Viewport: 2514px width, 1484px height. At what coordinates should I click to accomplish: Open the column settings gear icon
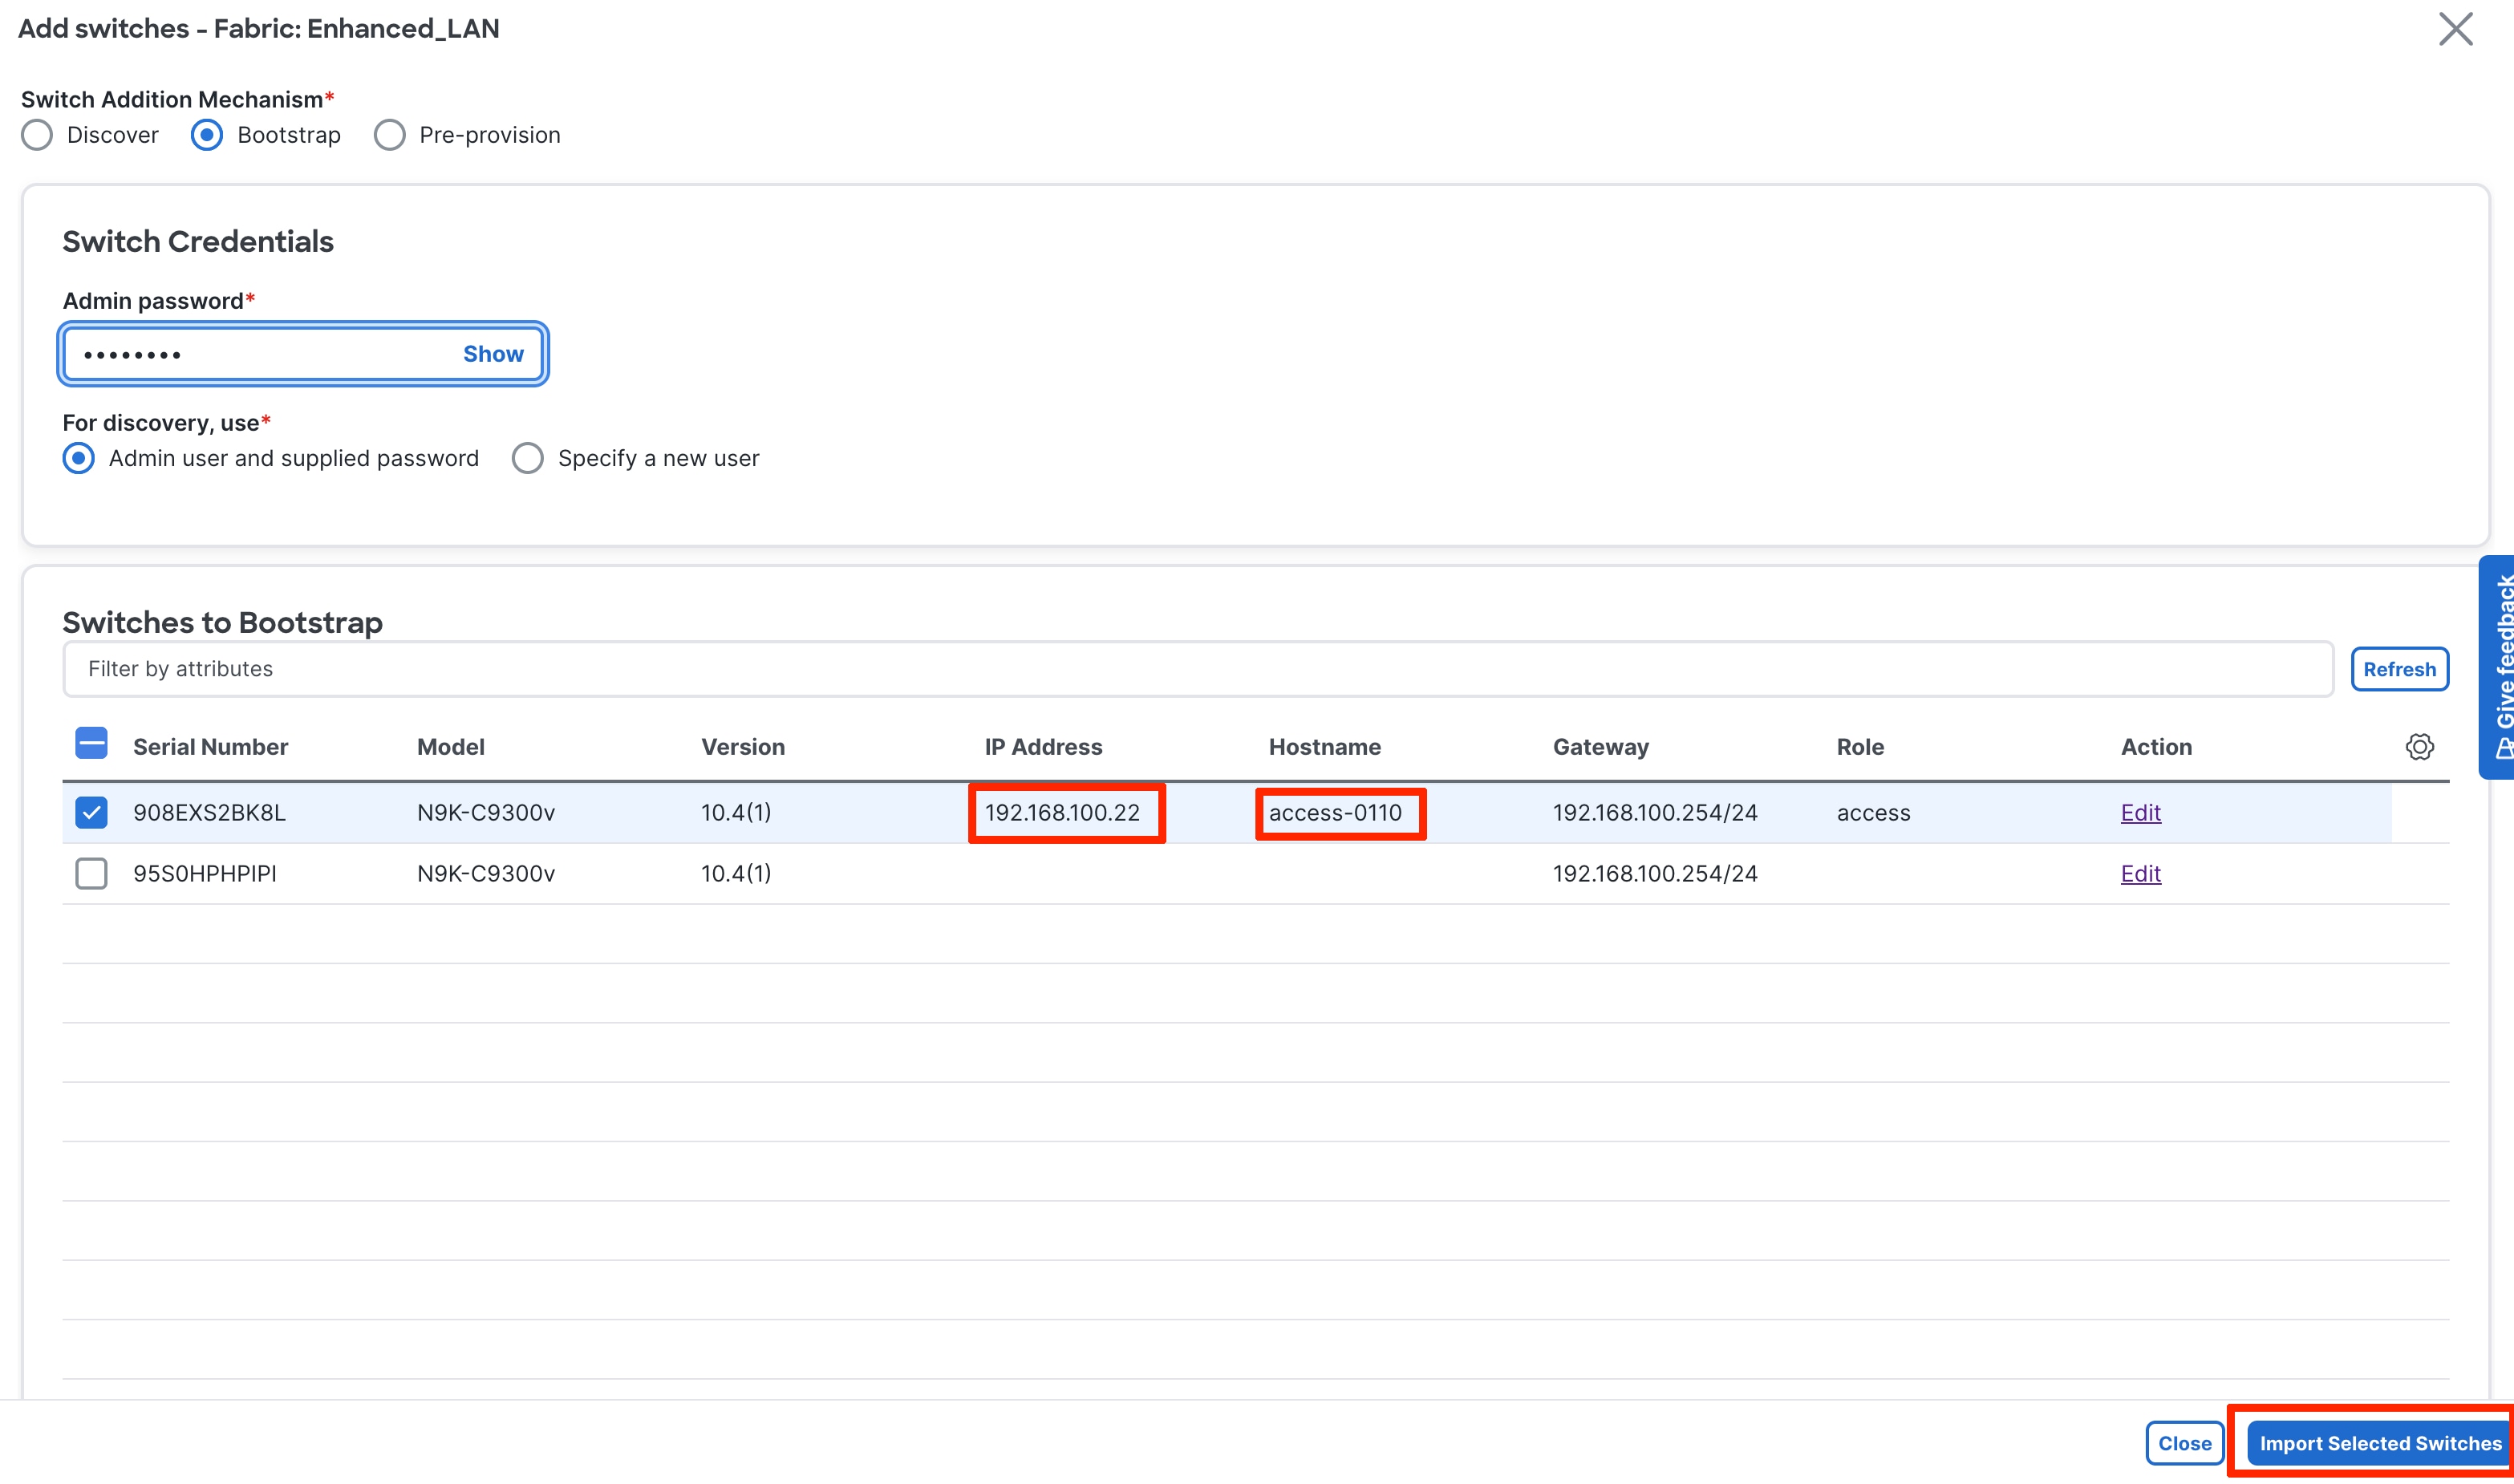[x=2420, y=746]
